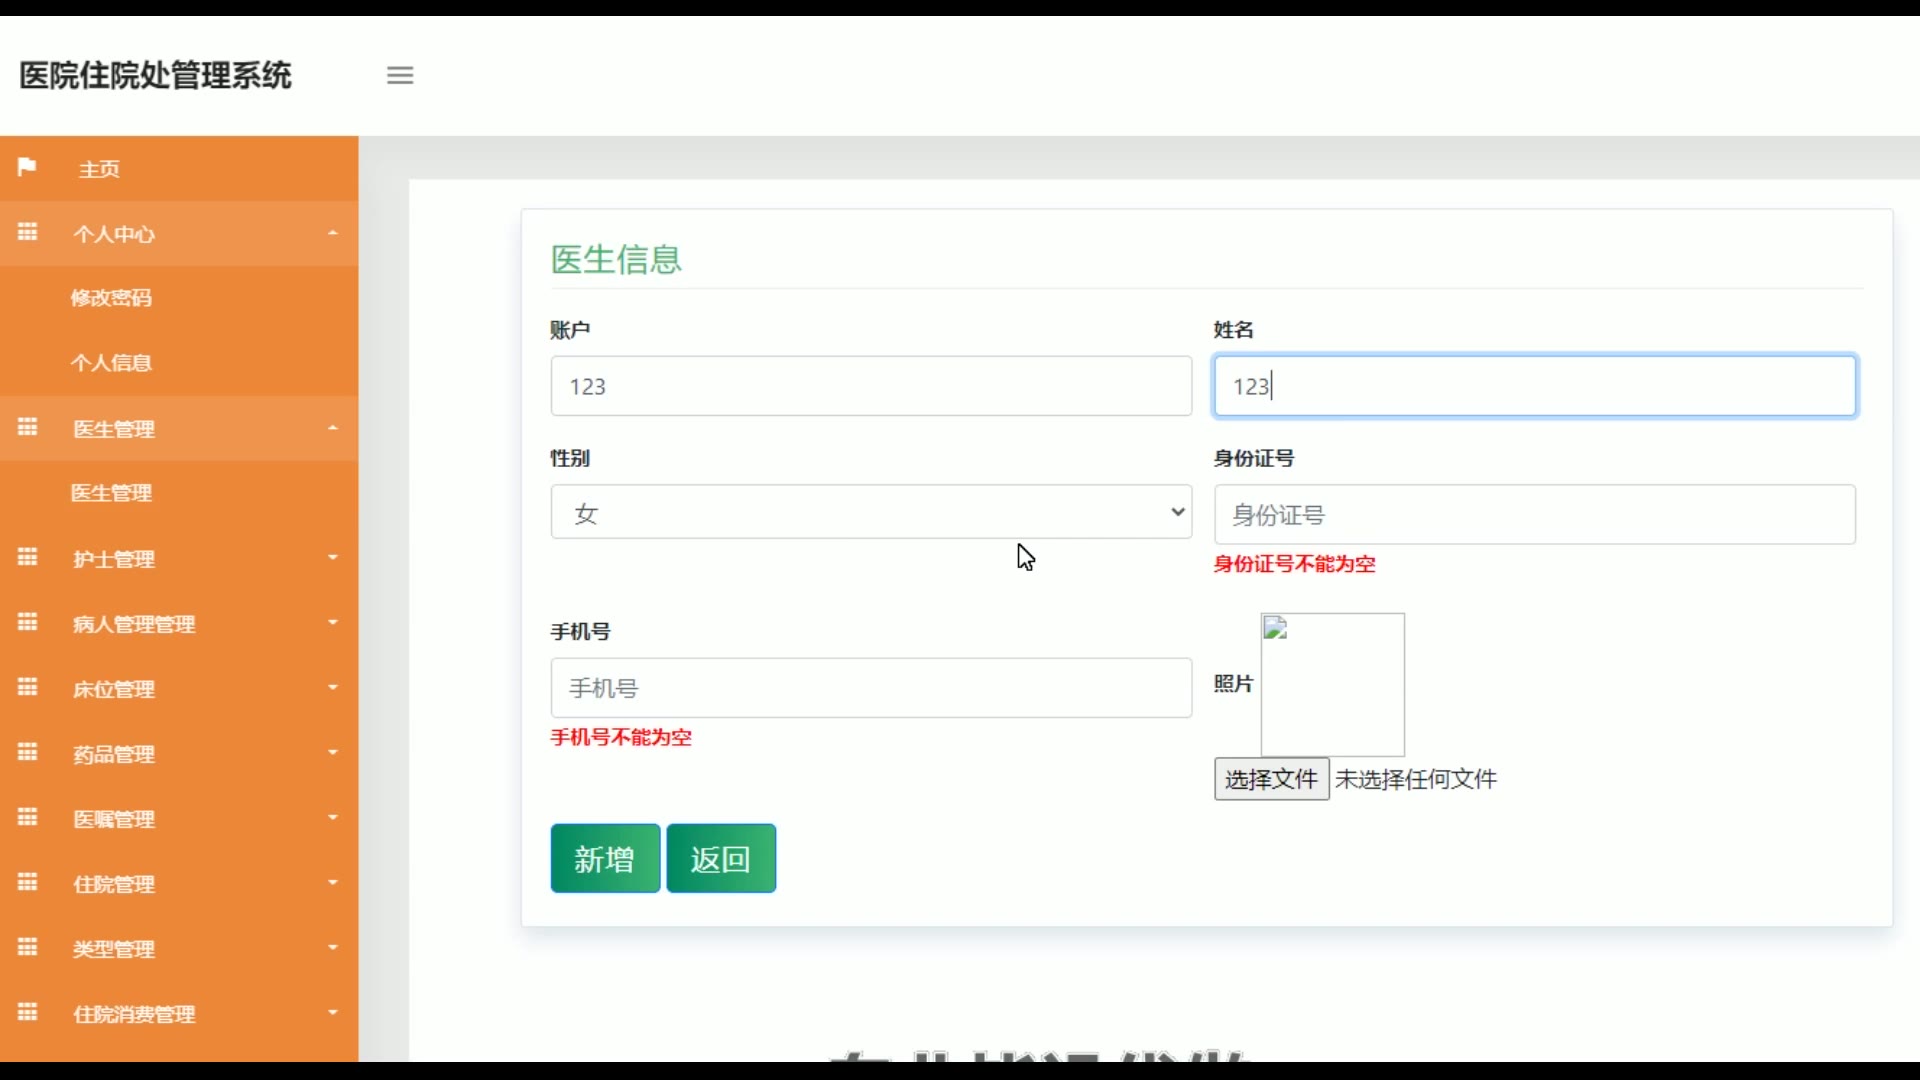This screenshot has width=1920, height=1080.
Task: Expand the 病人管理管理 menu arrow
Action: pyautogui.click(x=333, y=623)
